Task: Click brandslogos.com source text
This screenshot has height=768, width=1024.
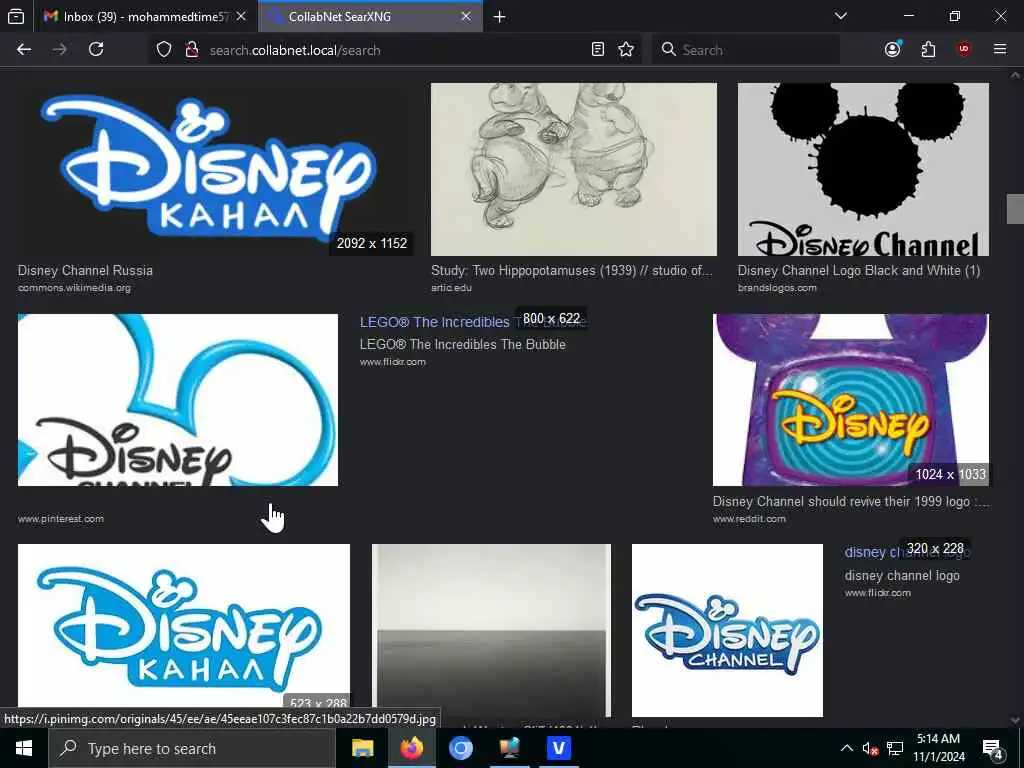Action: click(777, 288)
